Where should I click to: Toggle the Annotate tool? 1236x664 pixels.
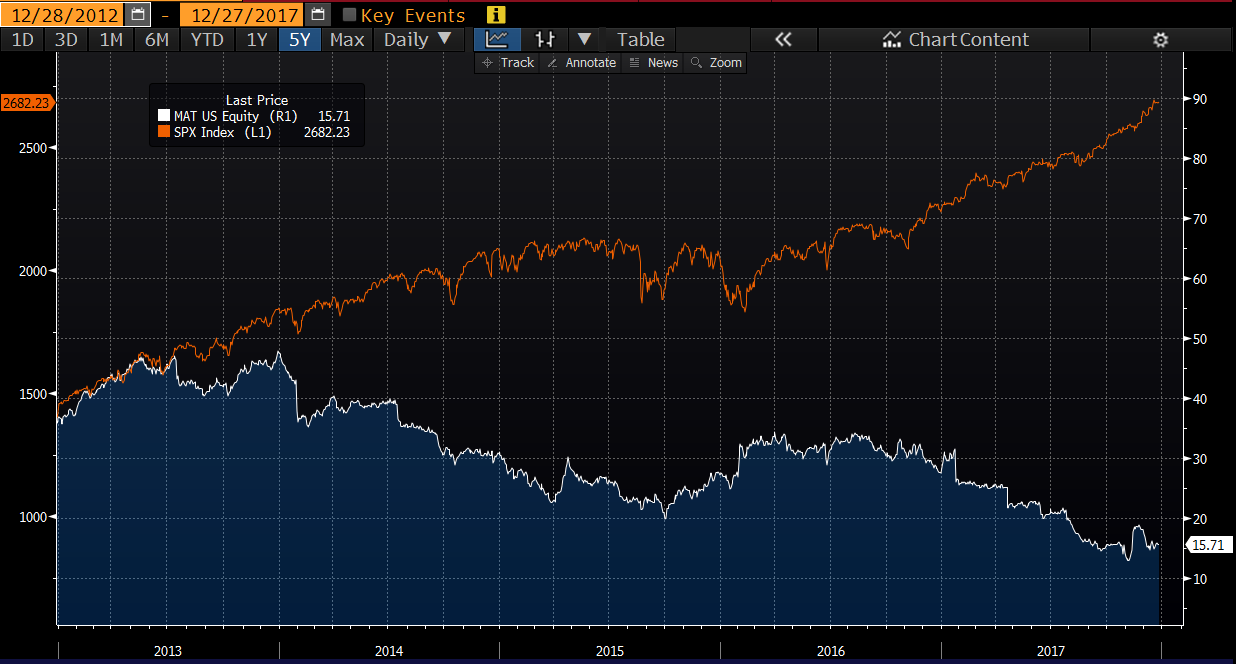pyautogui.click(x=582, y=62)
